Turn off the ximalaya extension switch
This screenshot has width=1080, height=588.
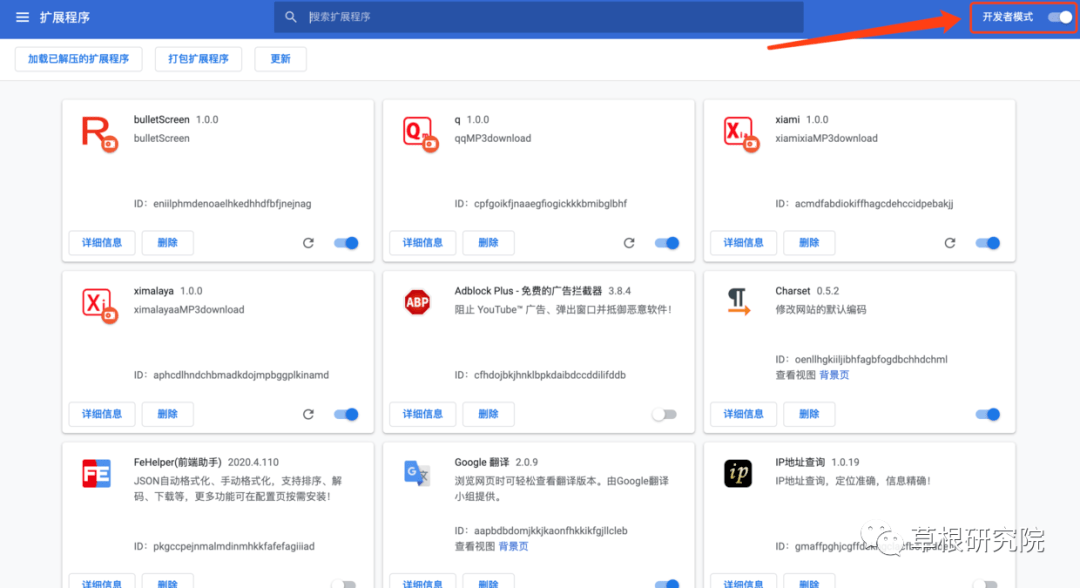(x=346, y=414)
